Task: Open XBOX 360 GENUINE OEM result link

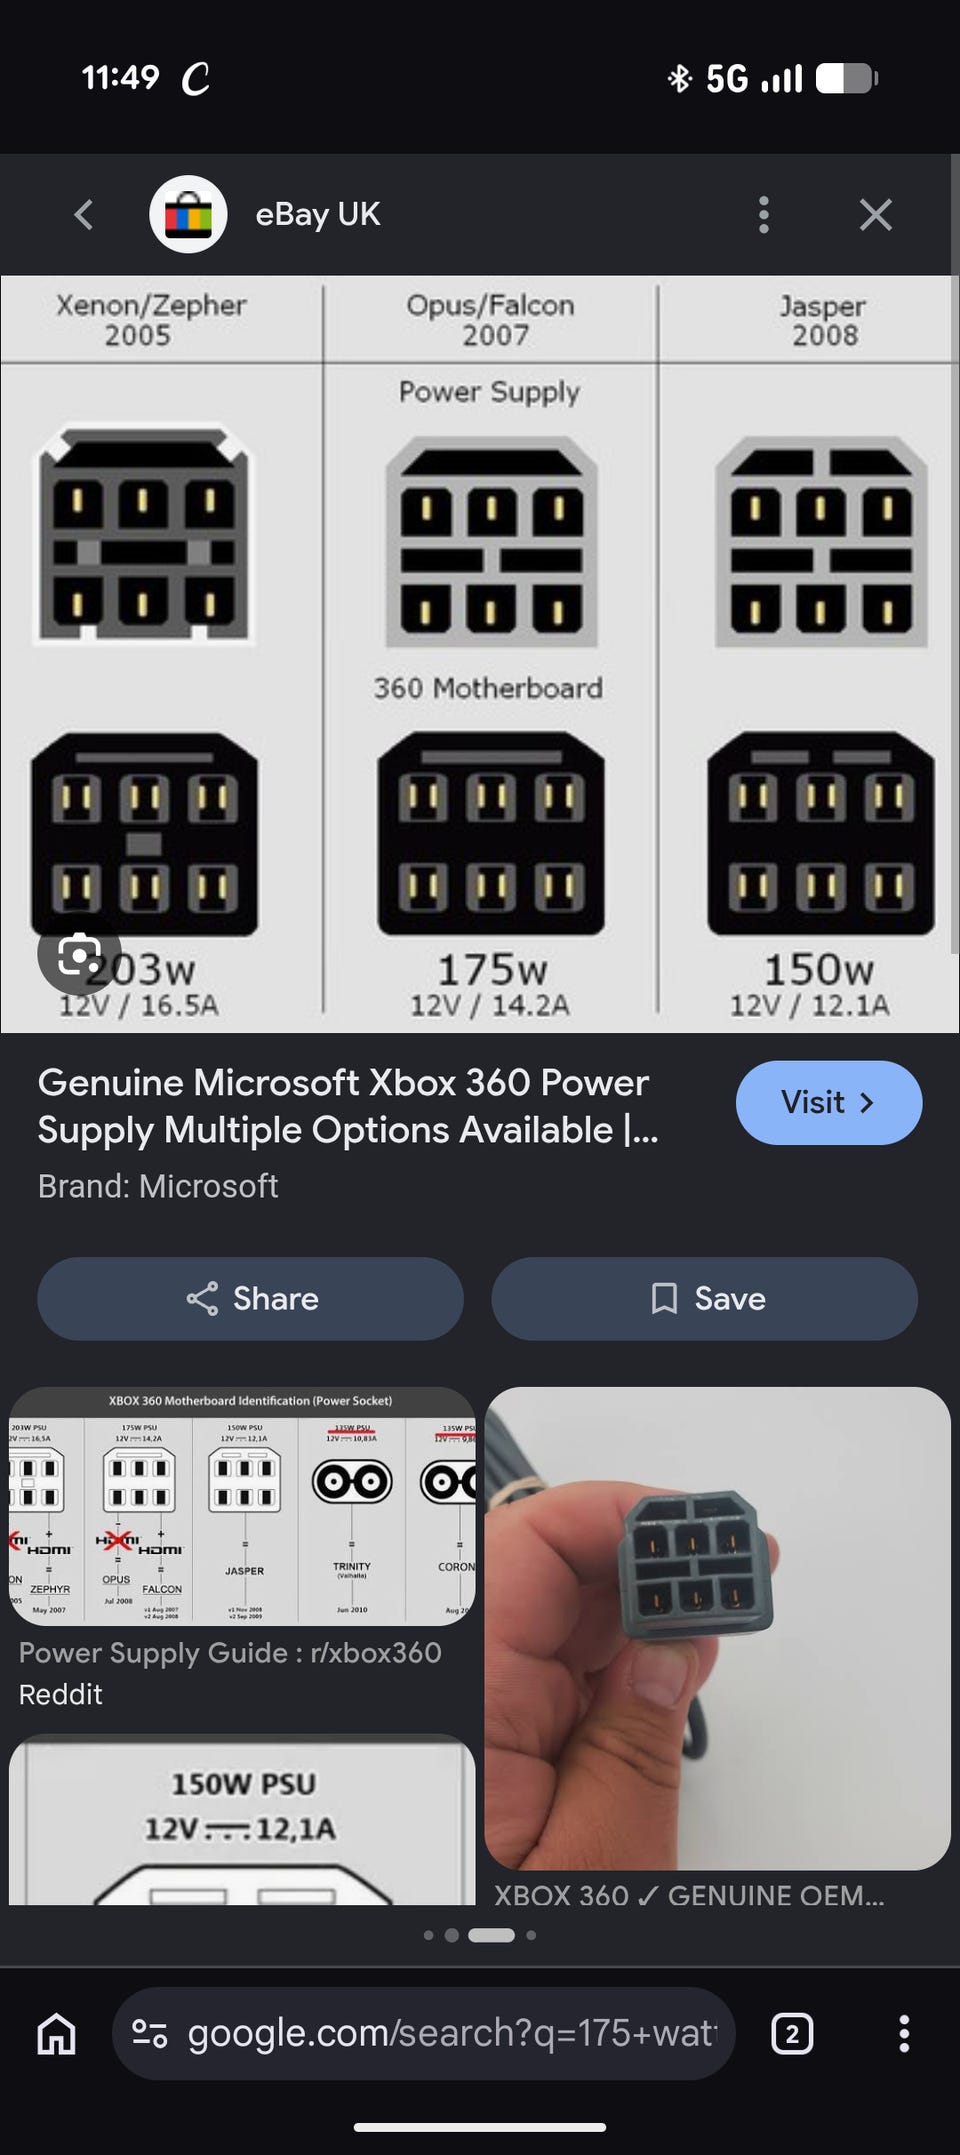Action: click(689, 1895)
